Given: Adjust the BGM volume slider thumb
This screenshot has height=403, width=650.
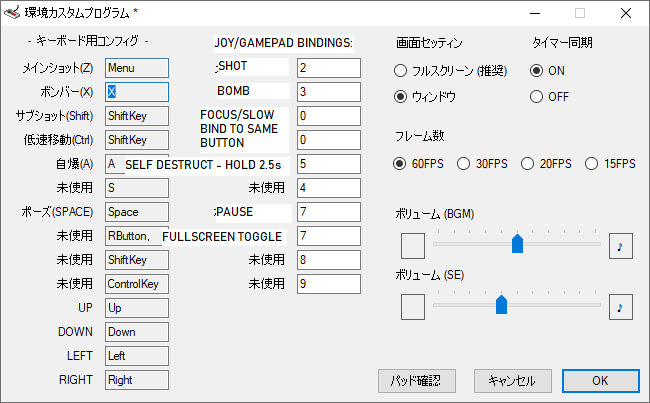Looking at the screenshot, I should [x=517, y=243].
